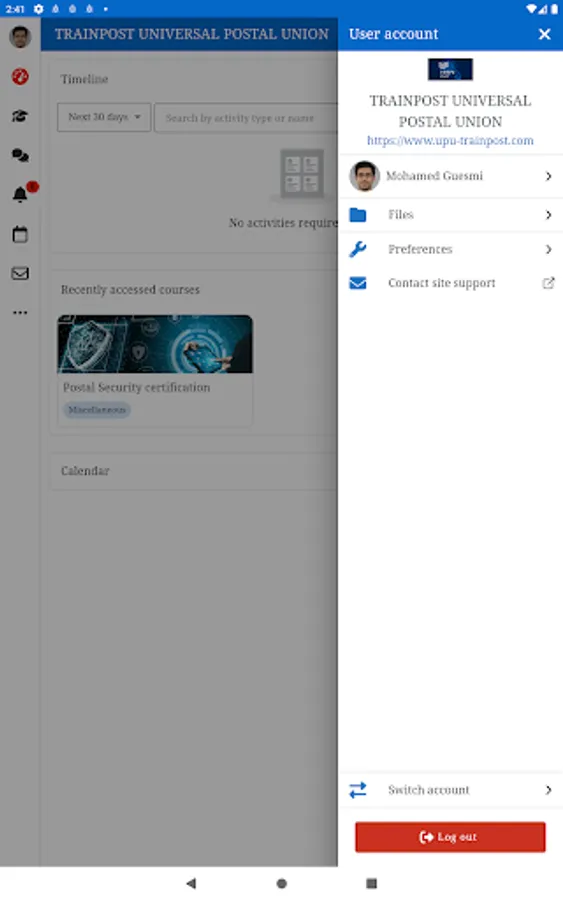Open Mohamed Guesmi profile row

[x=451, y=176]
